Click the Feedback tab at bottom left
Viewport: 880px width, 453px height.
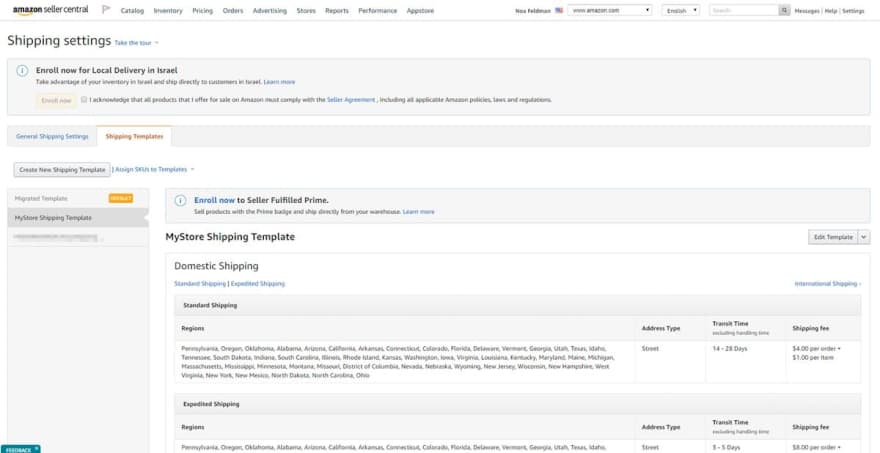point(19,449)
